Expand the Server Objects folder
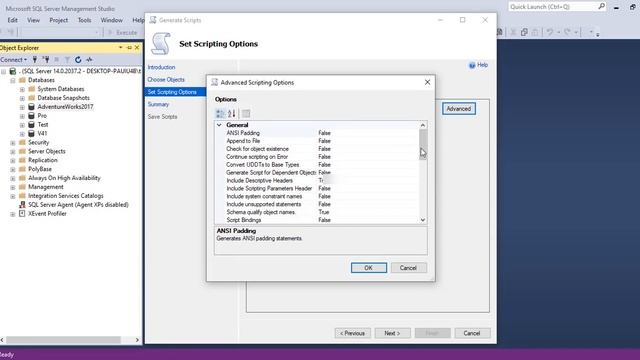The width and height of the screenshot is (640, 360). tap(13, 151)
